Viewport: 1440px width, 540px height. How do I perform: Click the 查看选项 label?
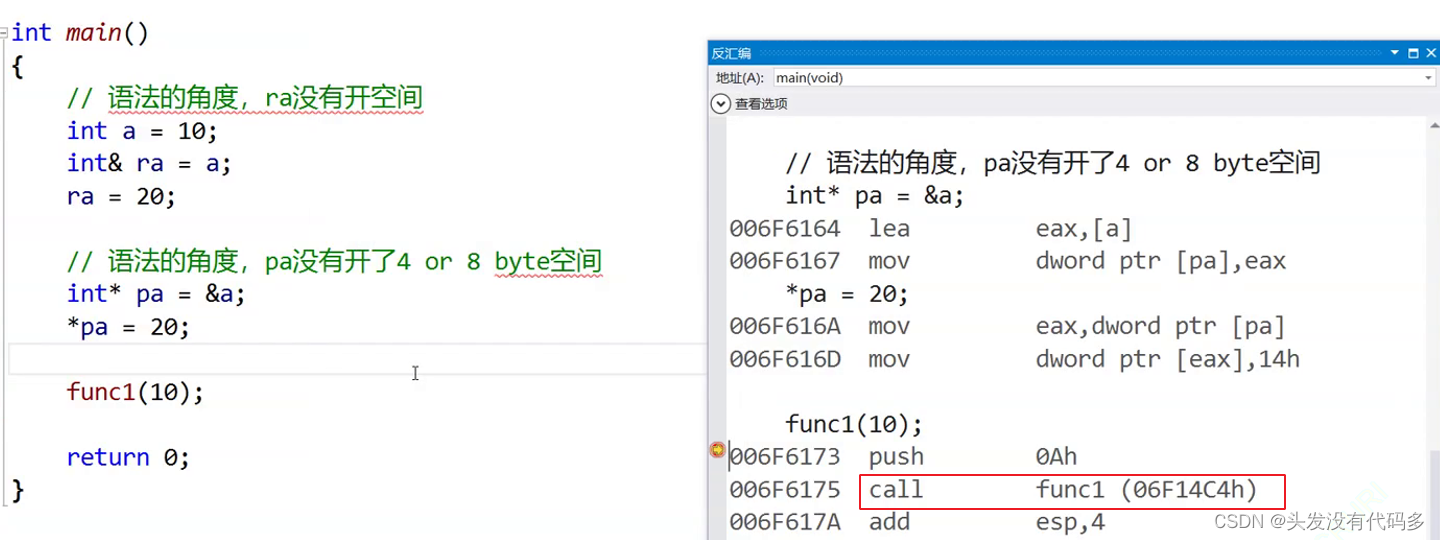point(761,103)
